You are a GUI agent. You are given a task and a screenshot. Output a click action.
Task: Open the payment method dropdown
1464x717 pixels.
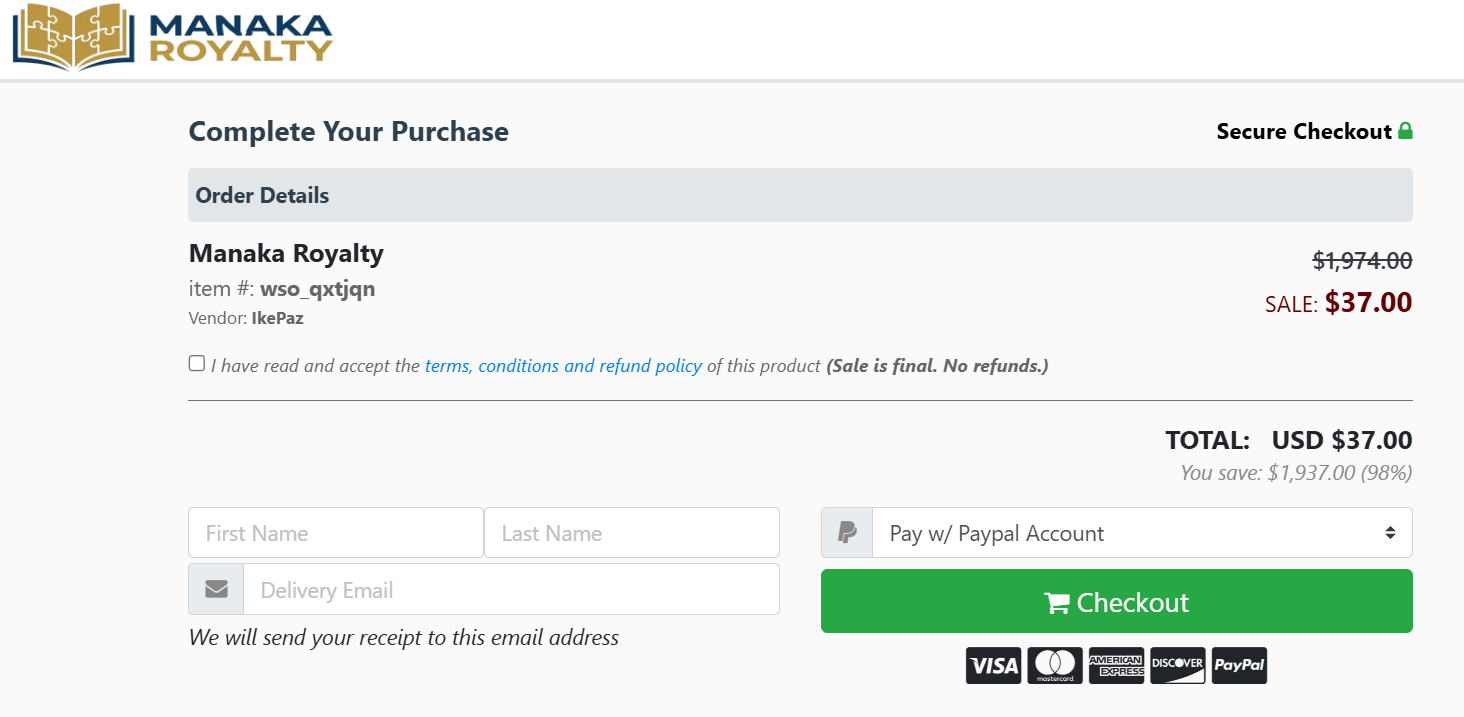click(1140, 532)
